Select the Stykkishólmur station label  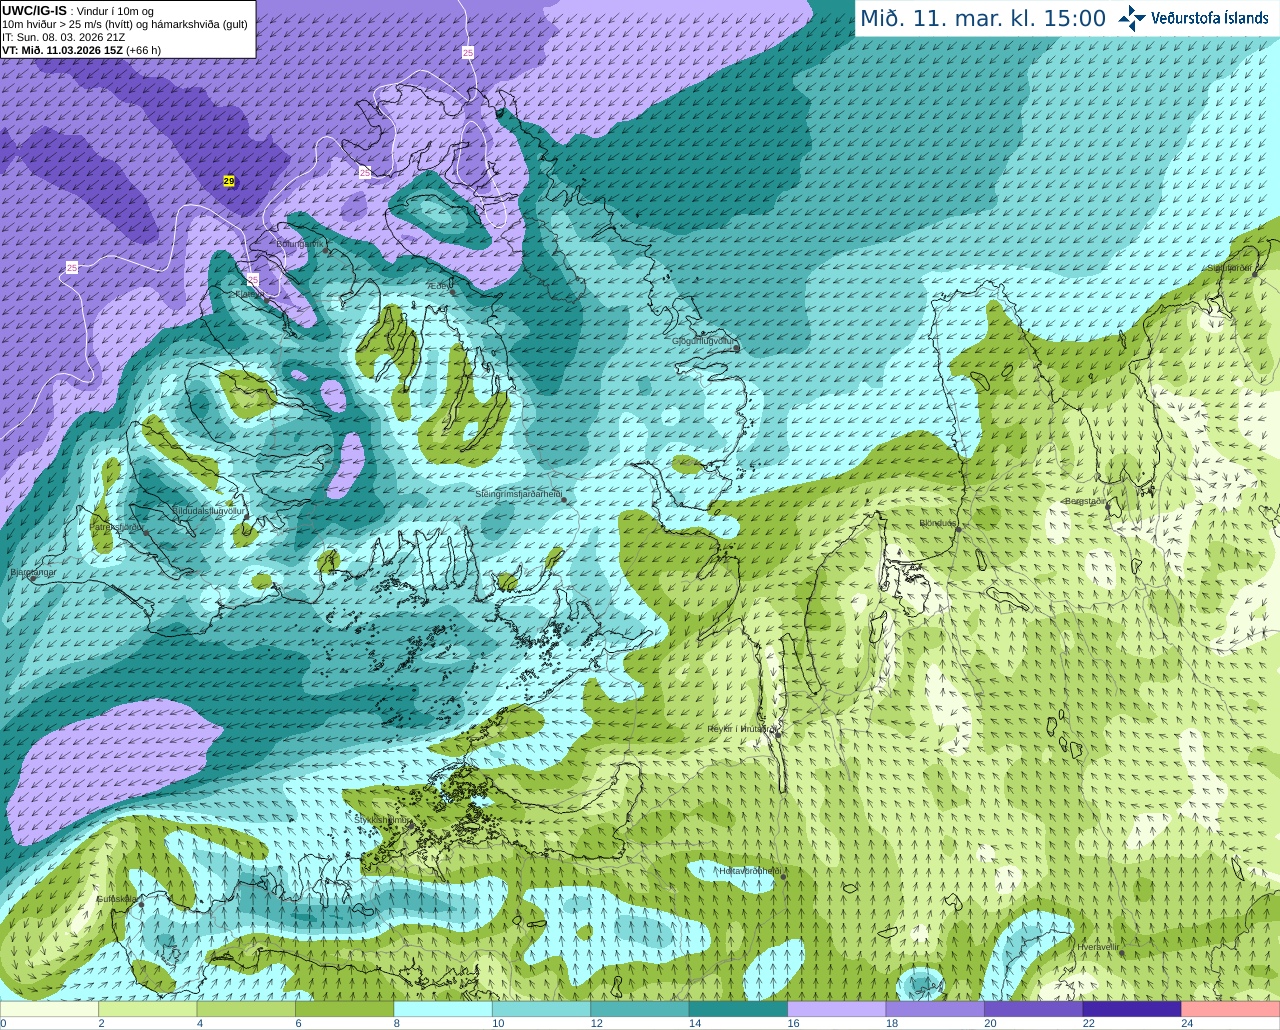tap(382, 819)
